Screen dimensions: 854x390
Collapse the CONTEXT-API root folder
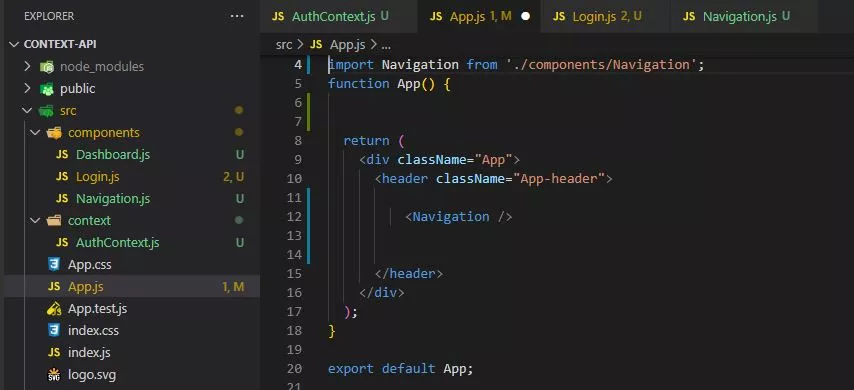(x=14, y=44)
